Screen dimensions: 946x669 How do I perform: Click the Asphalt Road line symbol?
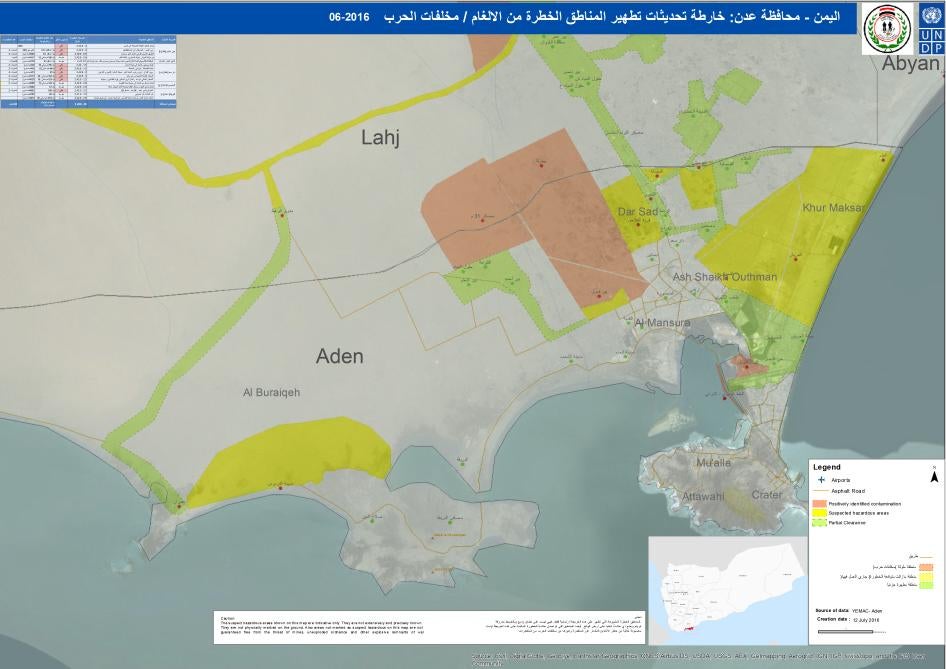(x=821, y=490)
